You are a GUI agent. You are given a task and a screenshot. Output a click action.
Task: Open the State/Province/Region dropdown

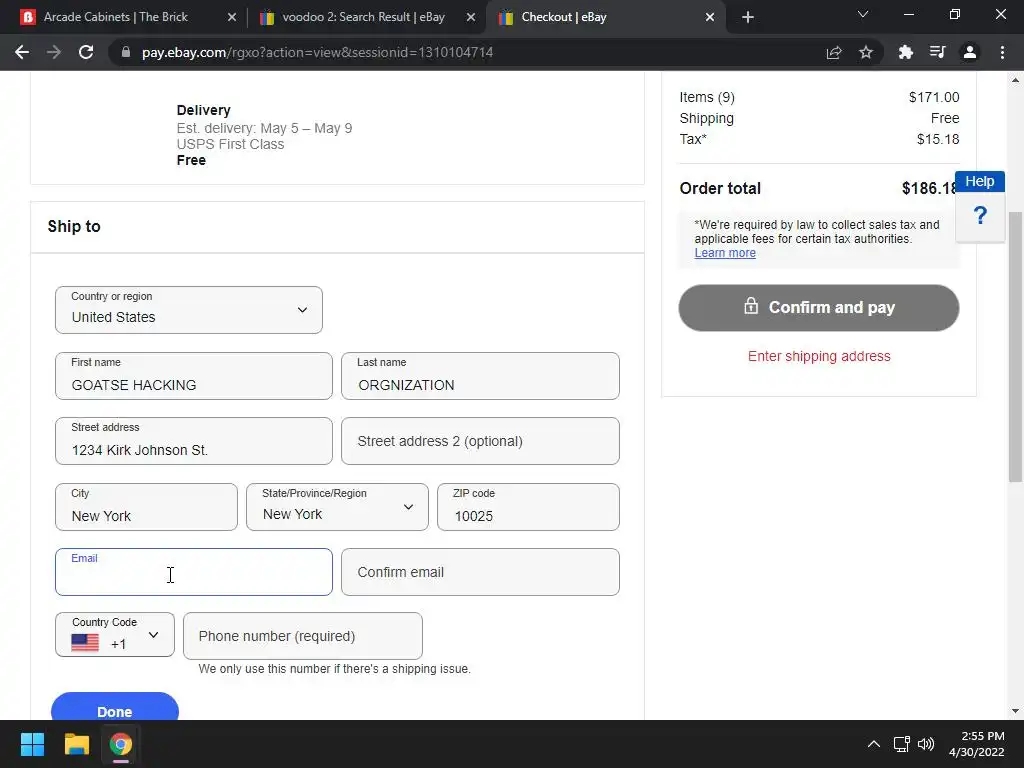point(337,507)
